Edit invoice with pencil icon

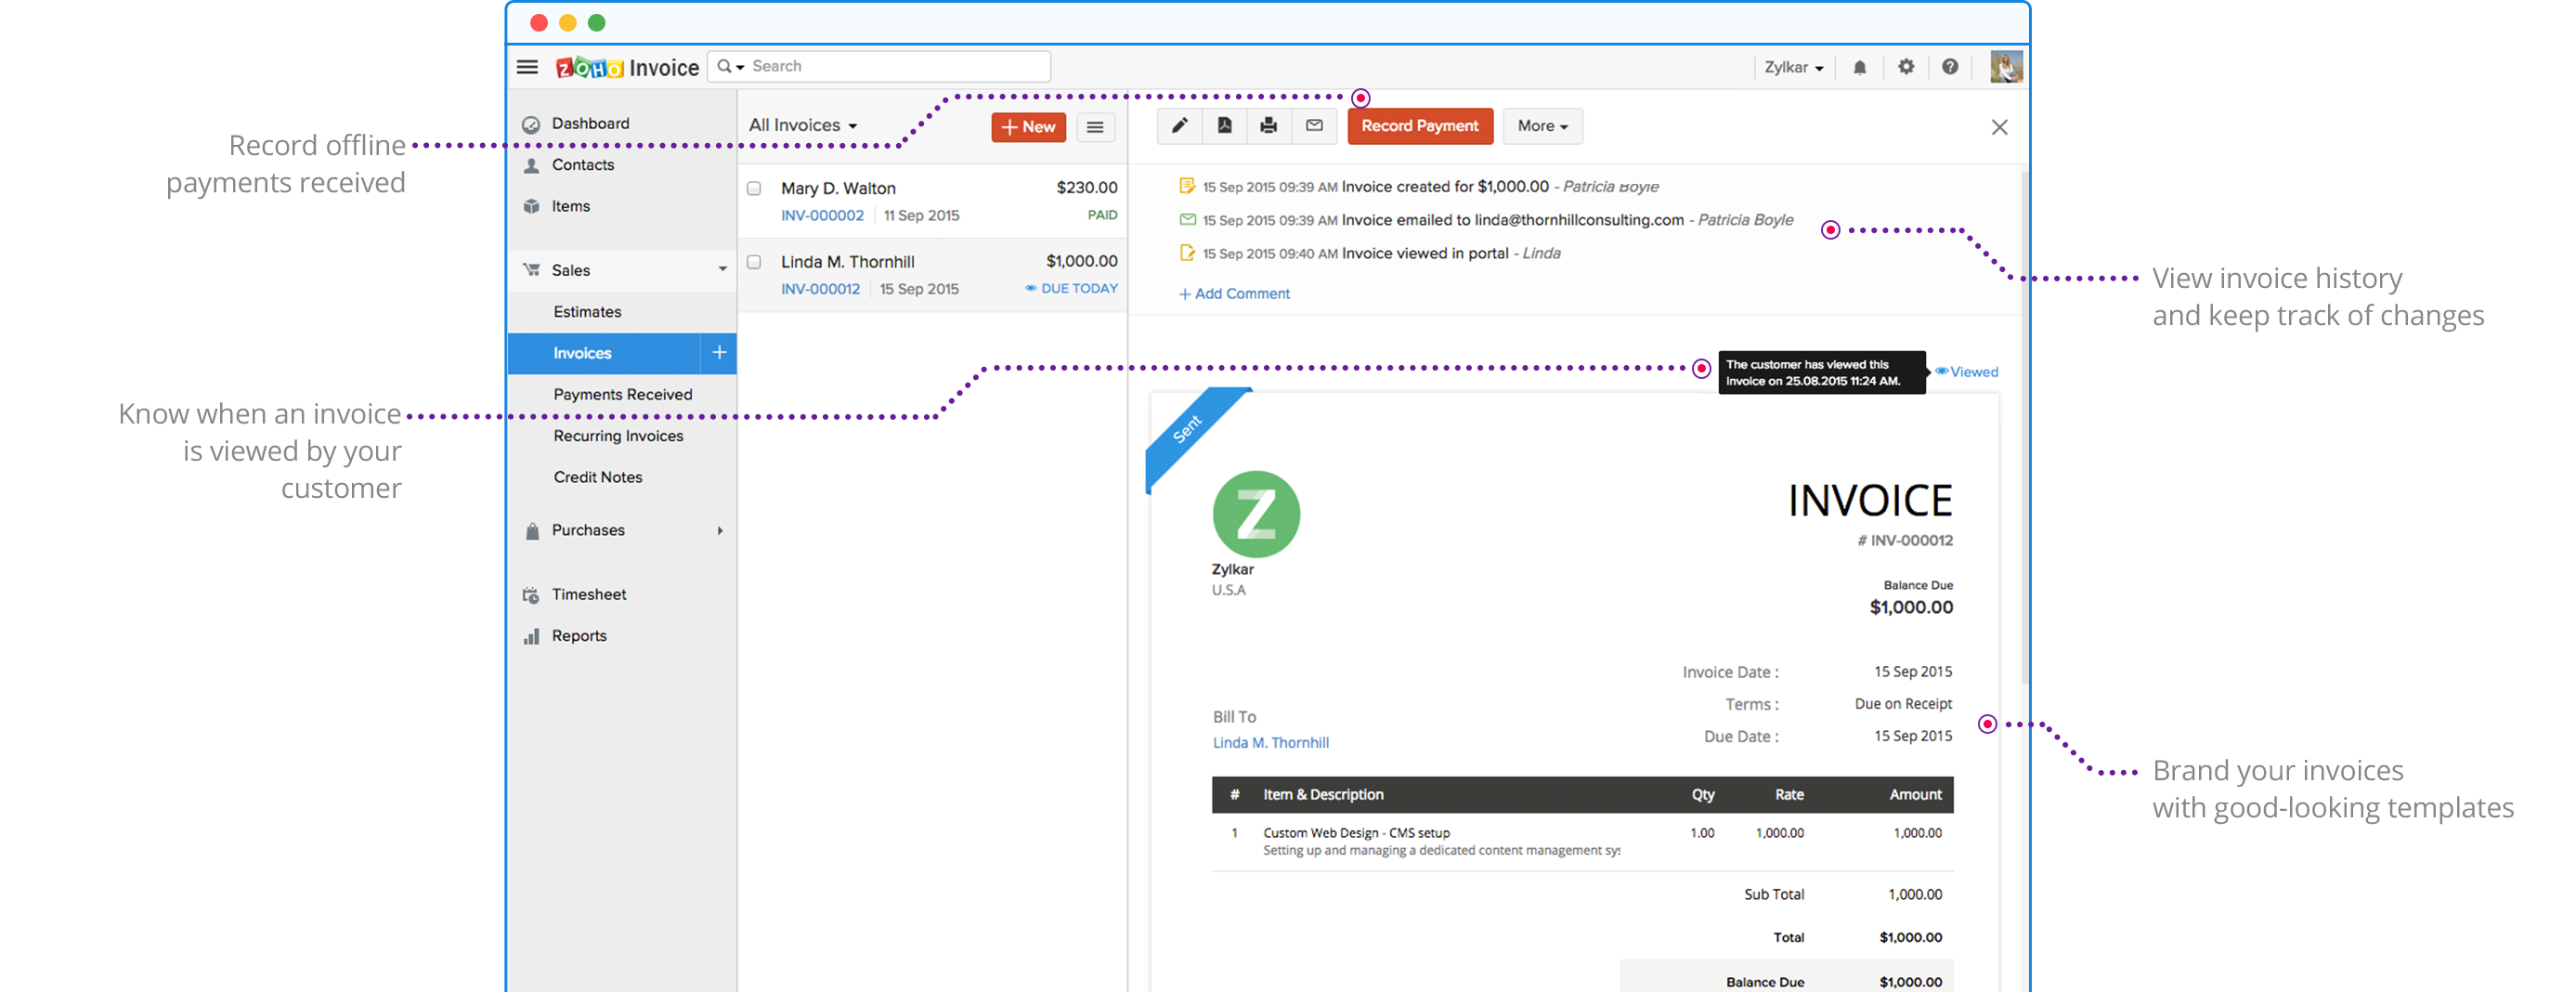[1180, 126]
